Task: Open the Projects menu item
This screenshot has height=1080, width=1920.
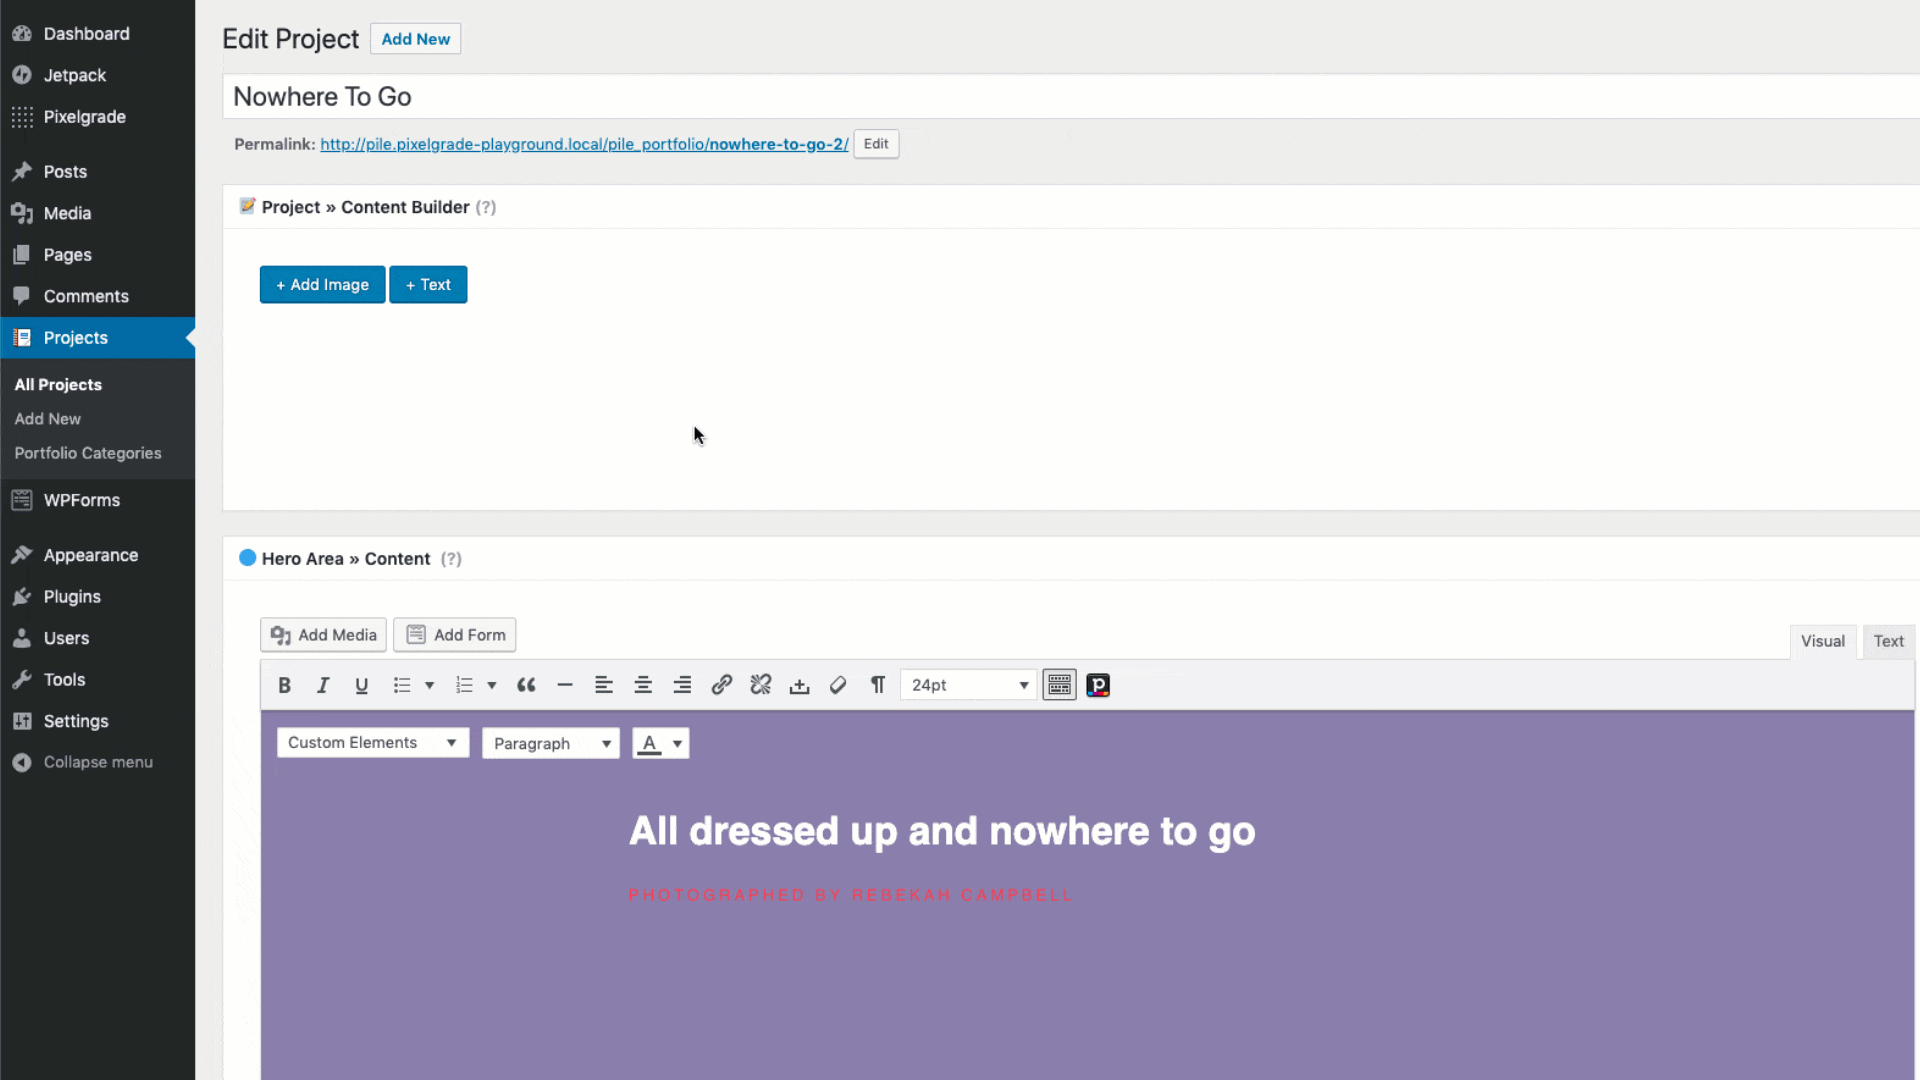Action: [x=75, y=336]
